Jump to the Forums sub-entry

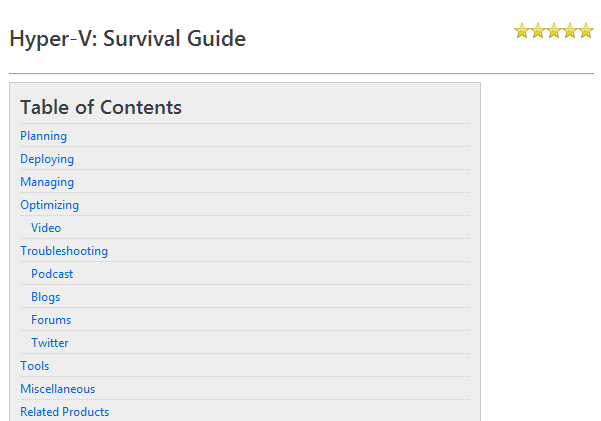[51, 320]
